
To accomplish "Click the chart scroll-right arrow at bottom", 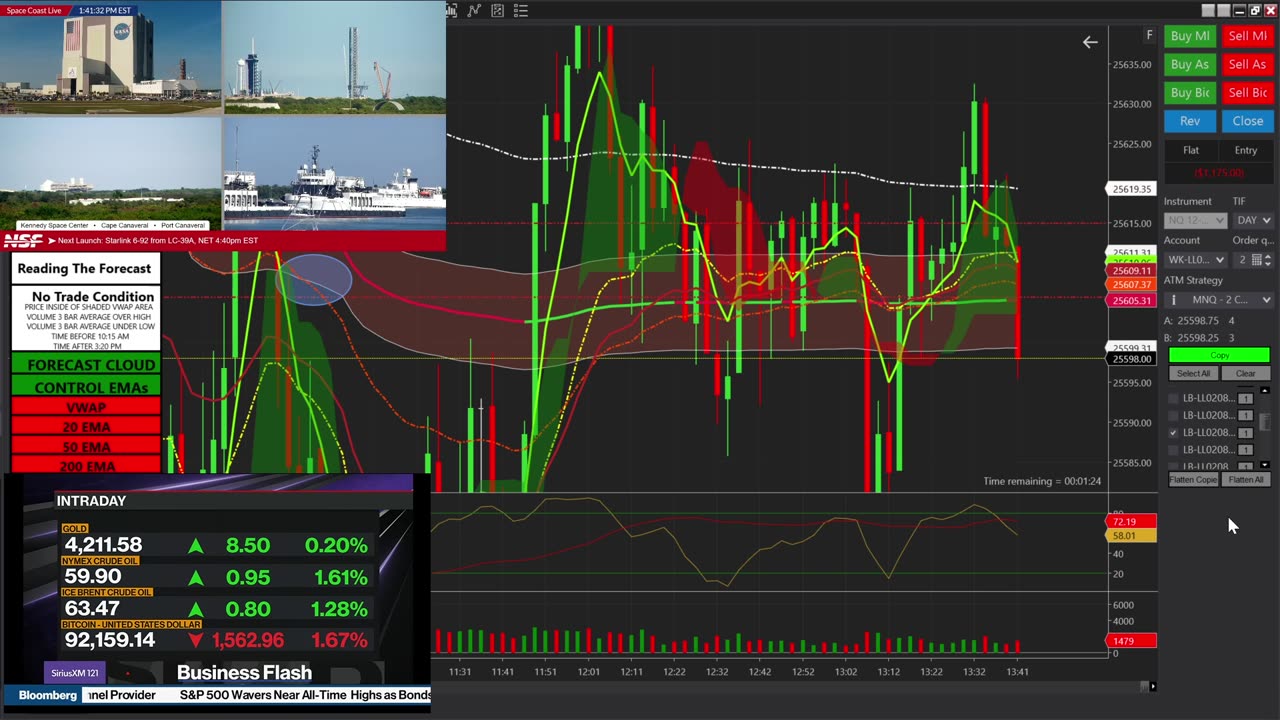I will pyautogui.click(x=1153, y=686).
